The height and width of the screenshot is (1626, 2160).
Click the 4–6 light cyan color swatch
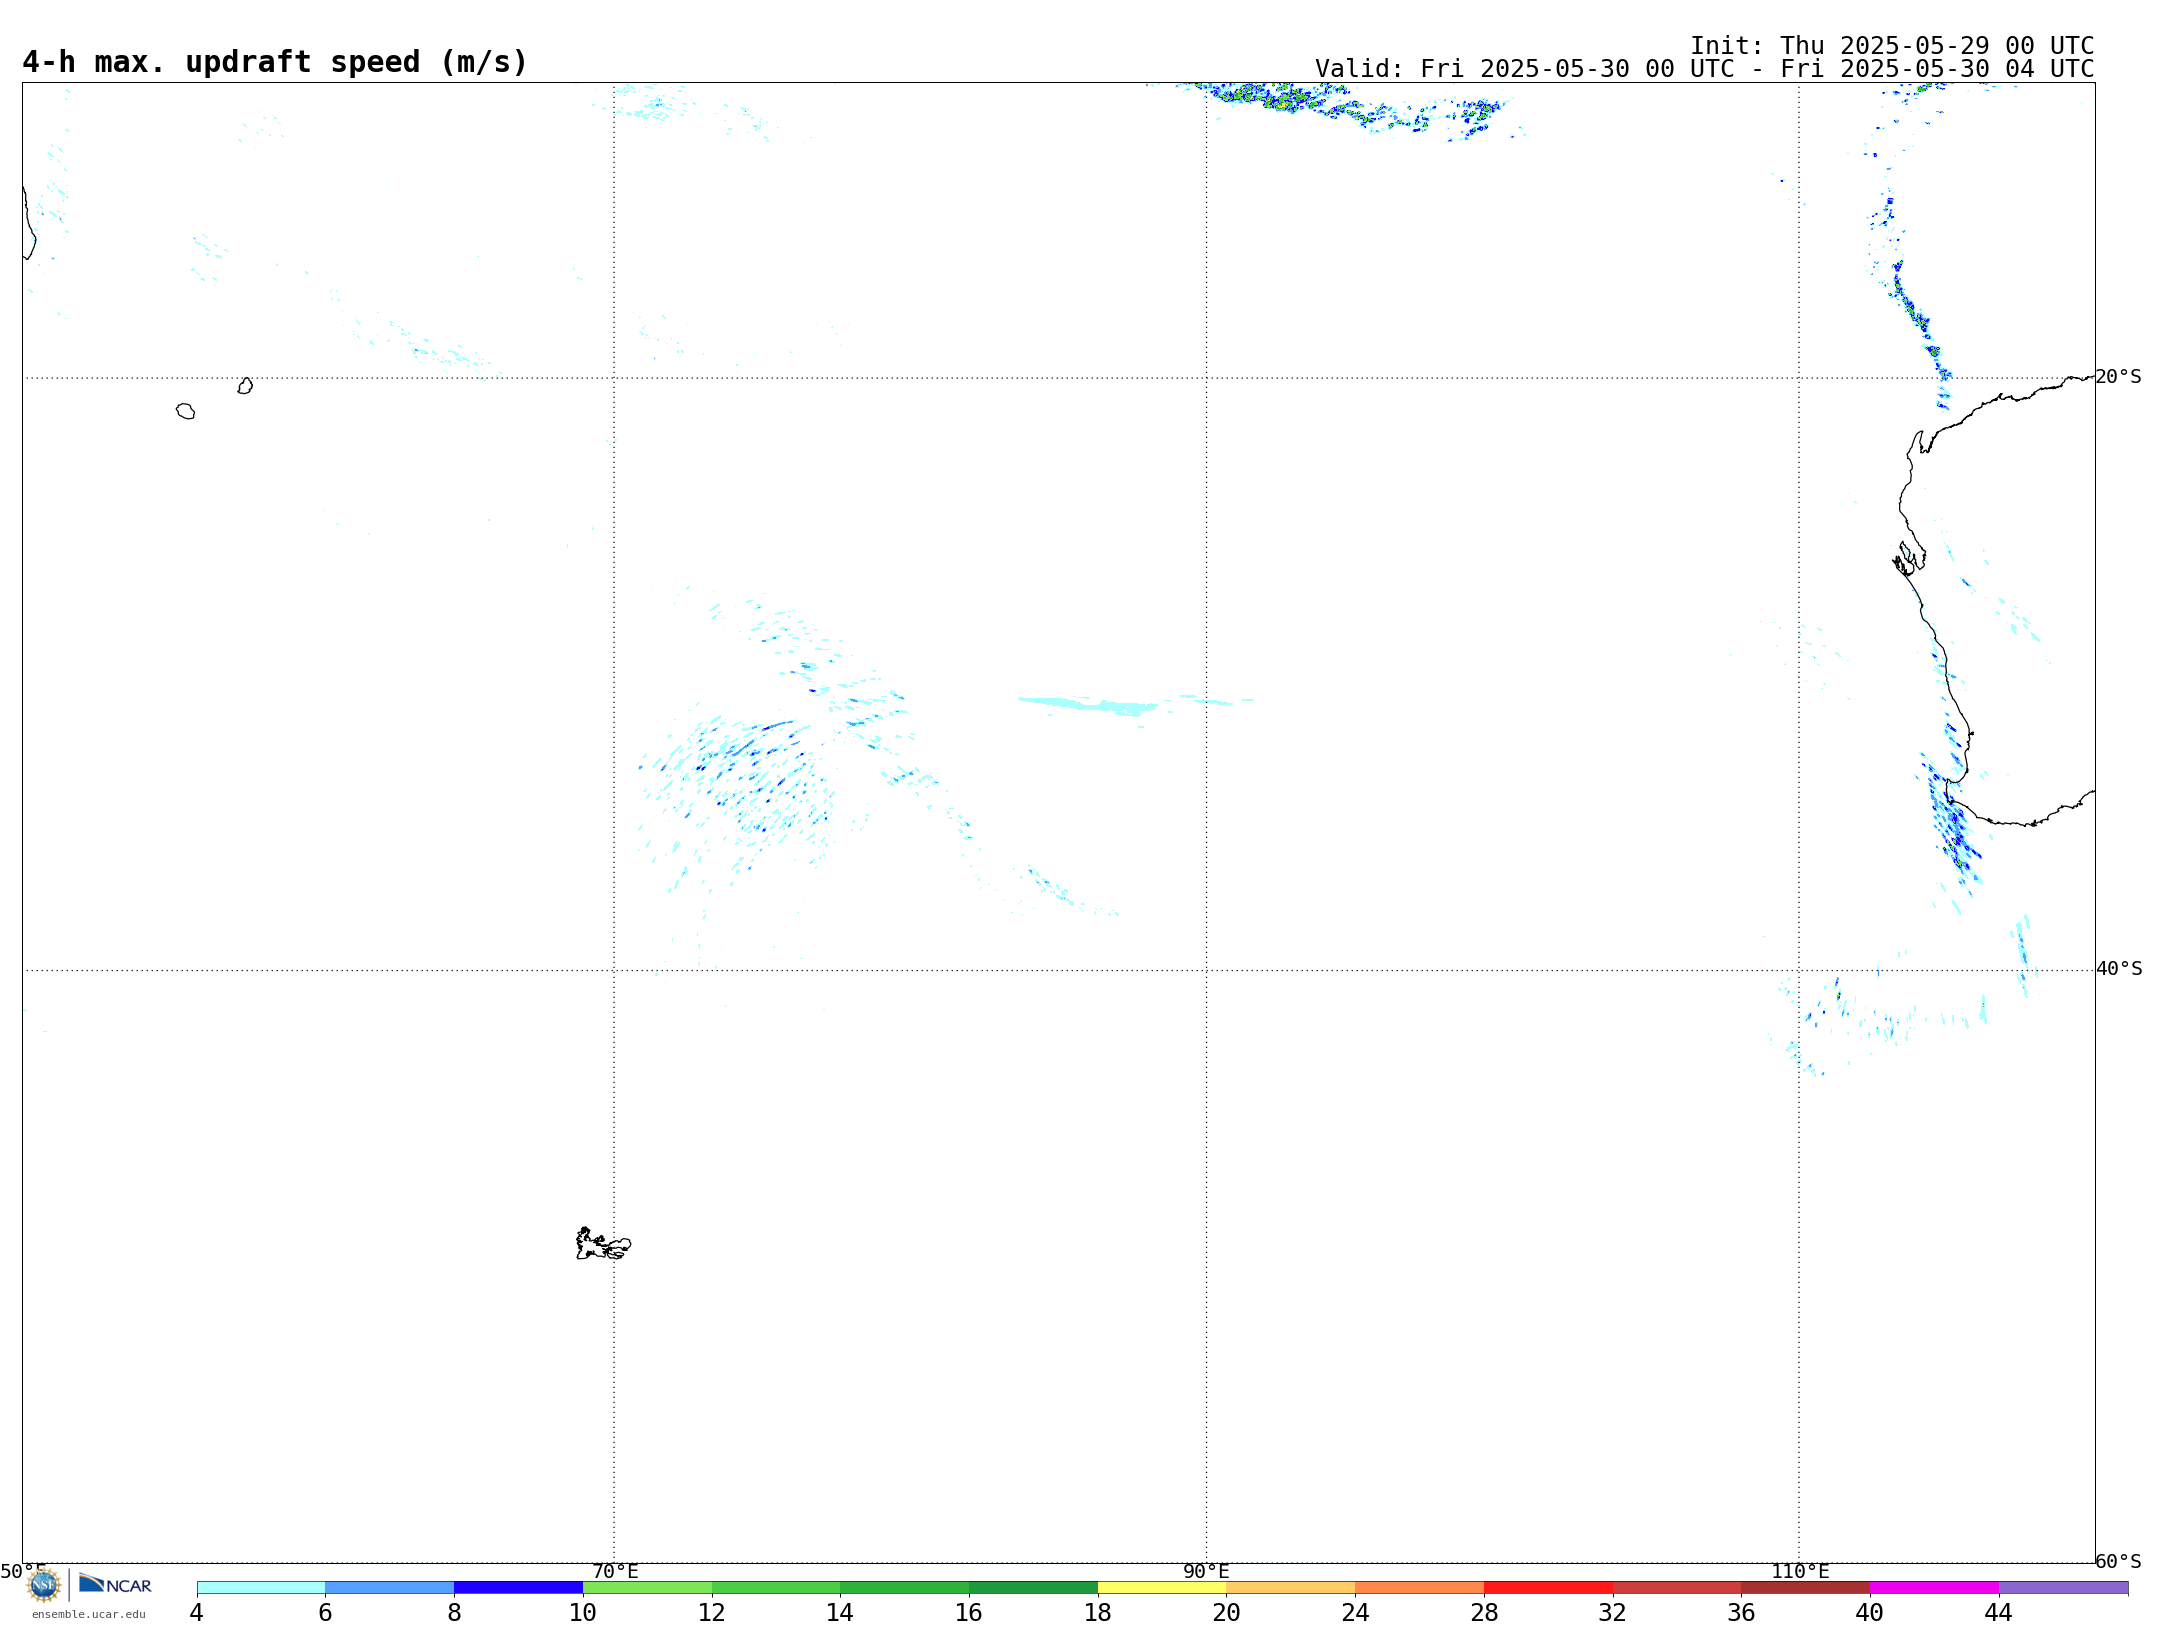click(261, 1587)
